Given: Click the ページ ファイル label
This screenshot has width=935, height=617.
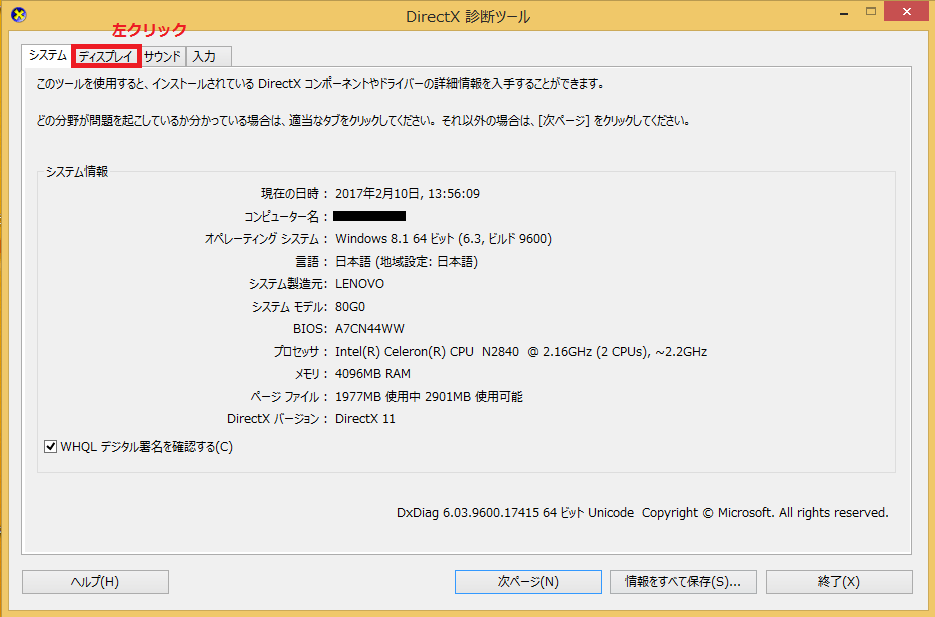Looking at the screenshot, I should pos(289,396).
